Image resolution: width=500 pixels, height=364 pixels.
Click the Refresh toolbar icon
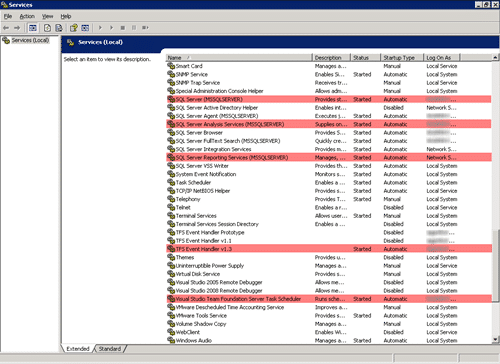[47, 28]
